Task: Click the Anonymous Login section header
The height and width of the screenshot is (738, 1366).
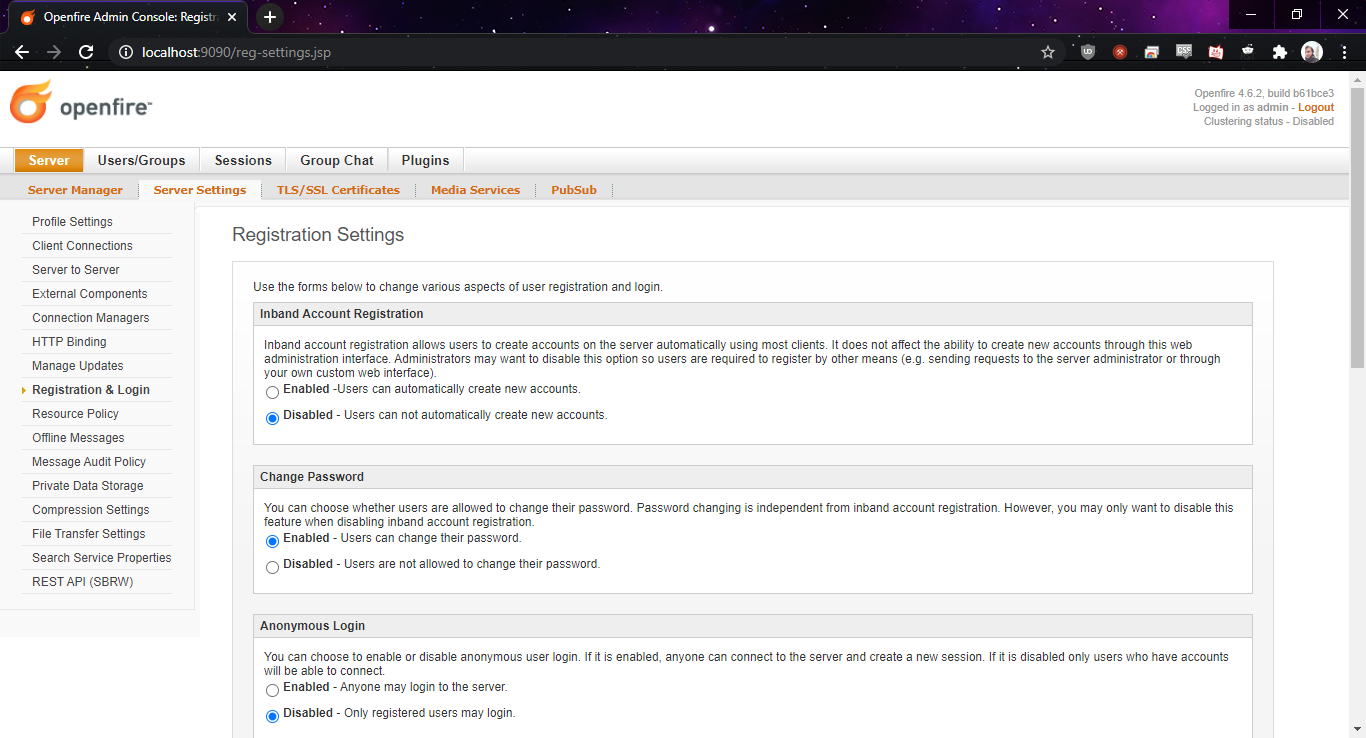Action: (x=752, y=626)
